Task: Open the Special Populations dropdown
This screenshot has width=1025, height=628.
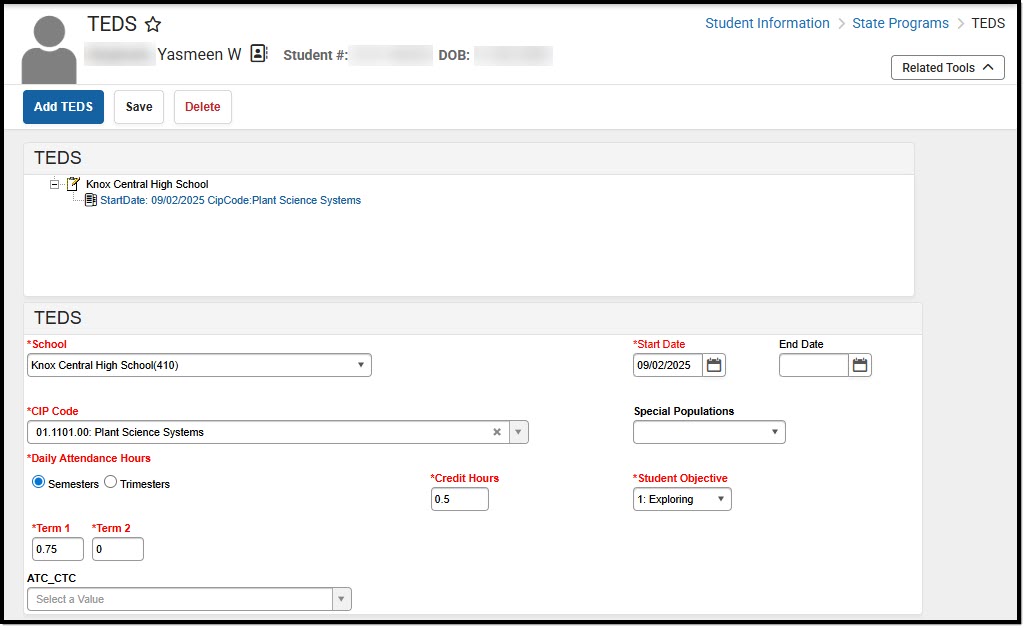Action: [x=709, y=432]
